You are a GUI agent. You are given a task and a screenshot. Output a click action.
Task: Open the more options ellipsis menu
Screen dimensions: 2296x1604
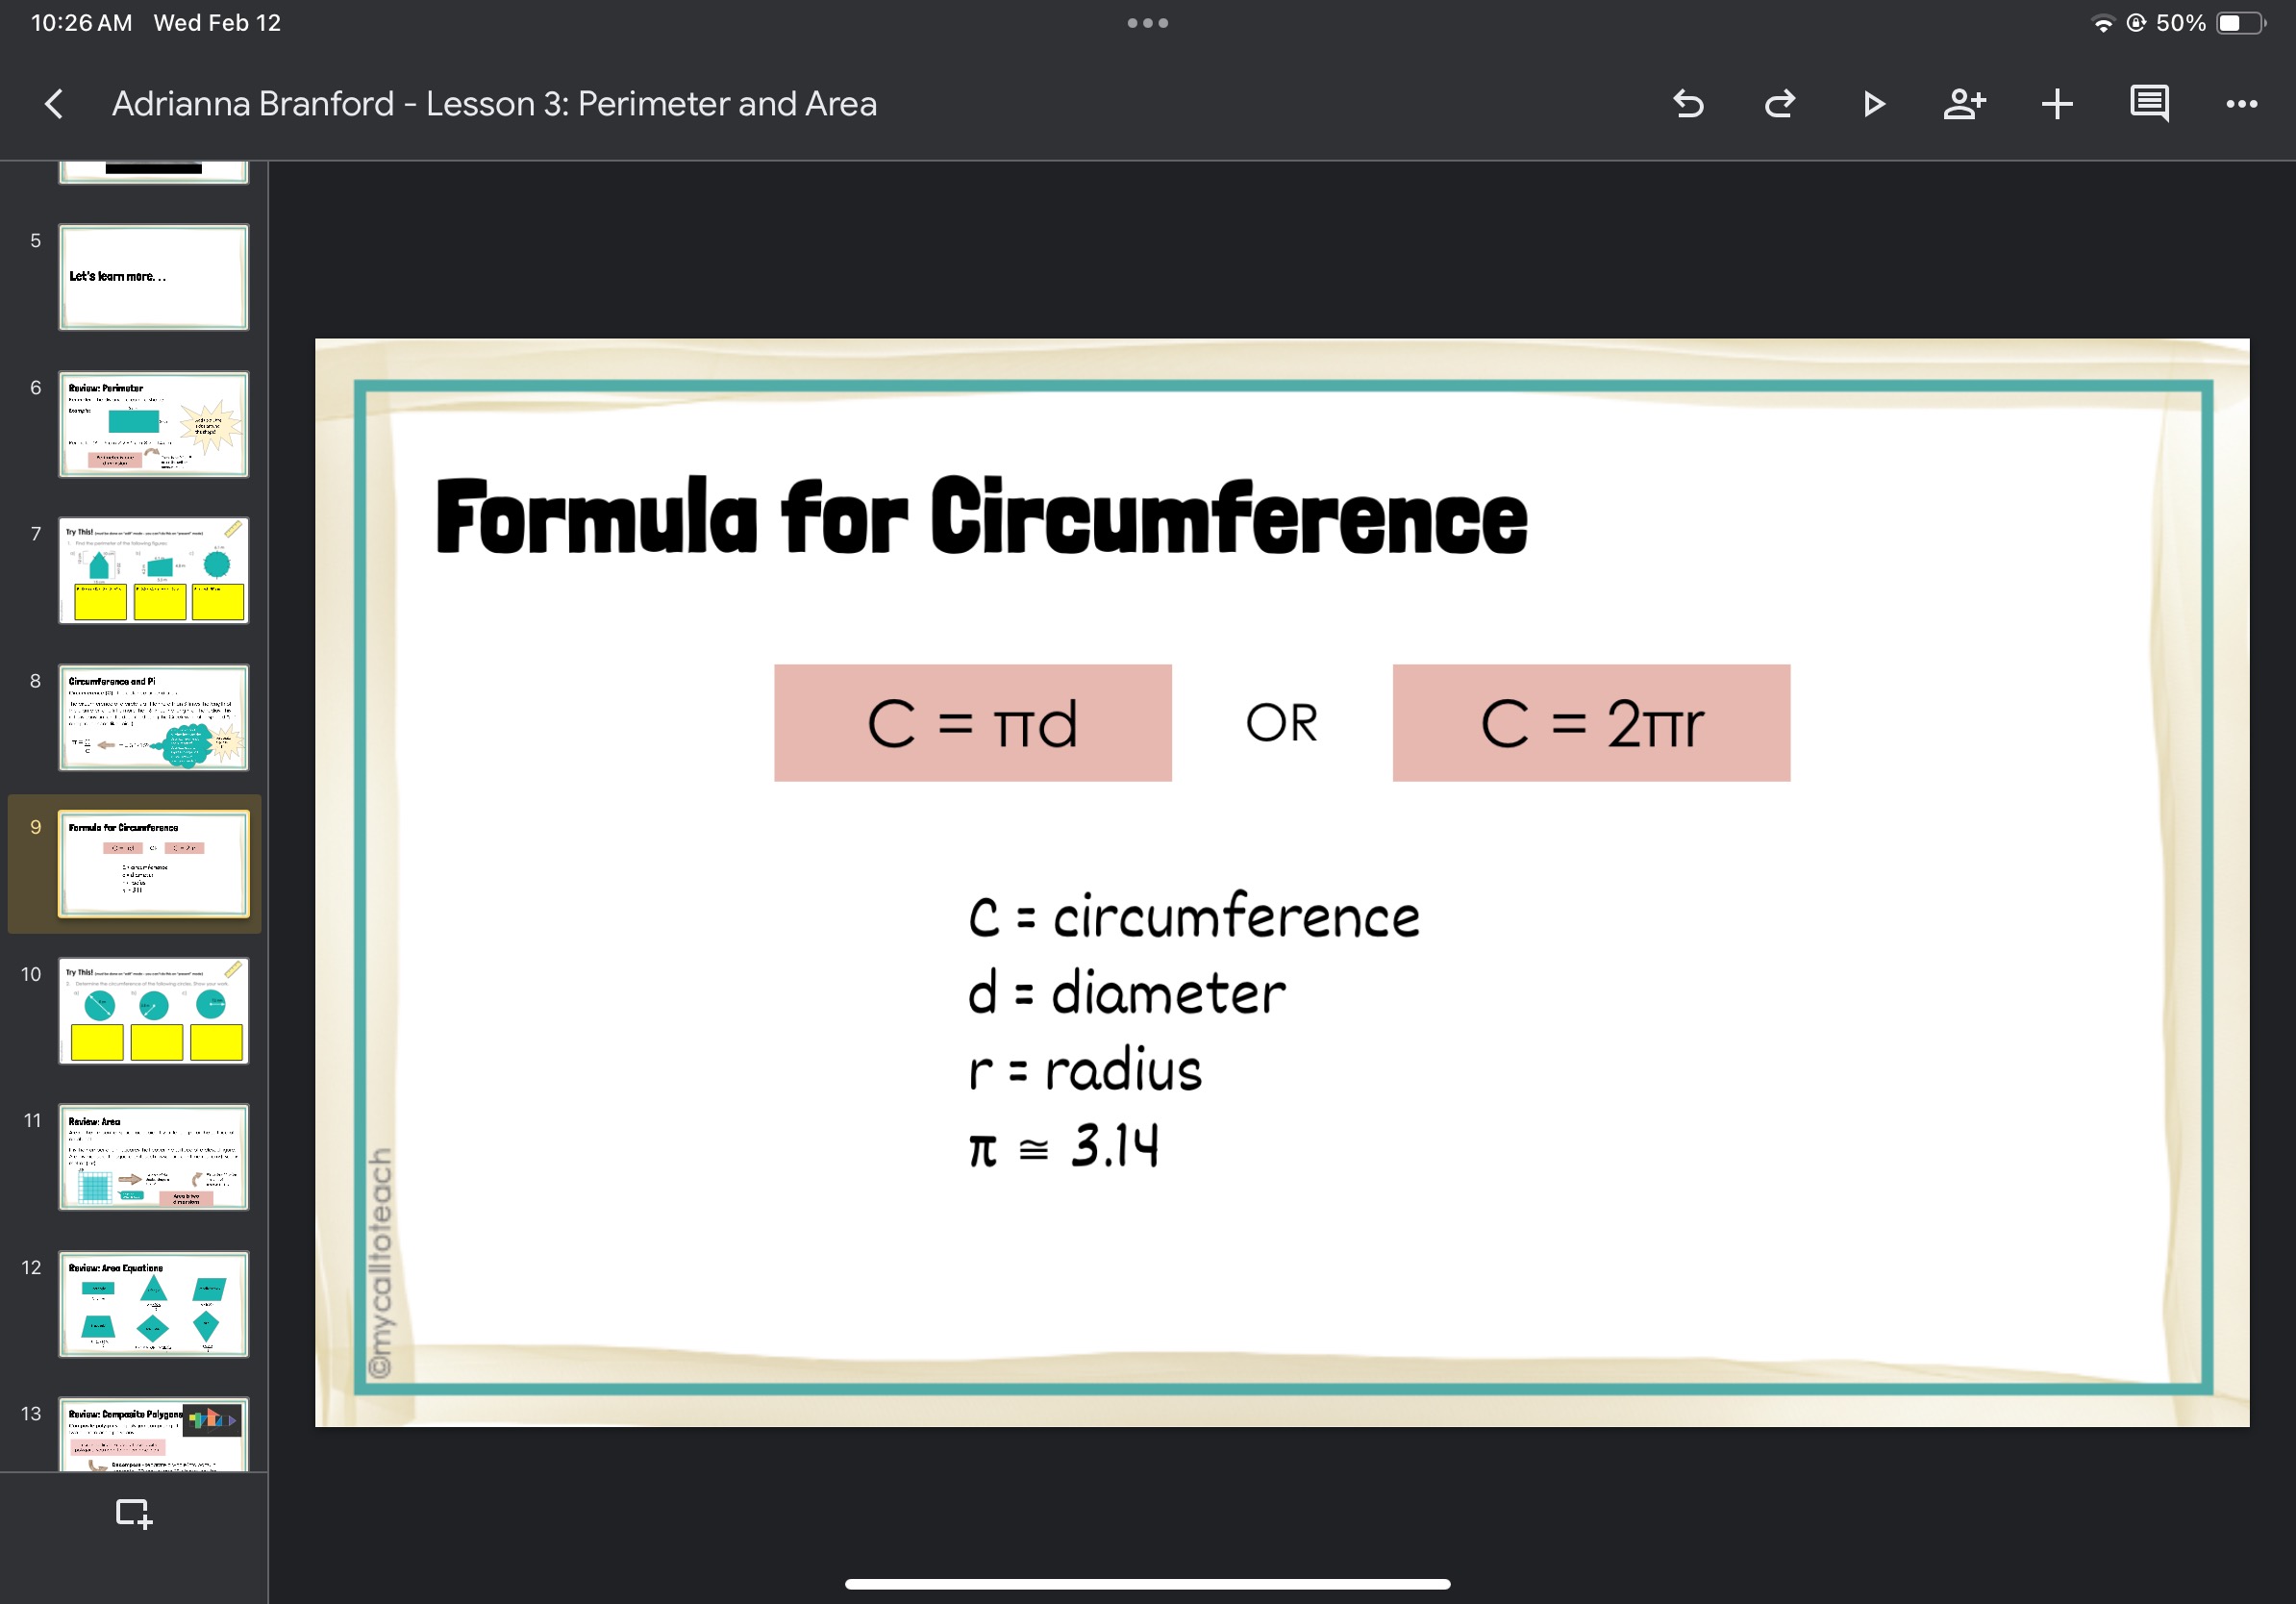(x=2241, y=104)
